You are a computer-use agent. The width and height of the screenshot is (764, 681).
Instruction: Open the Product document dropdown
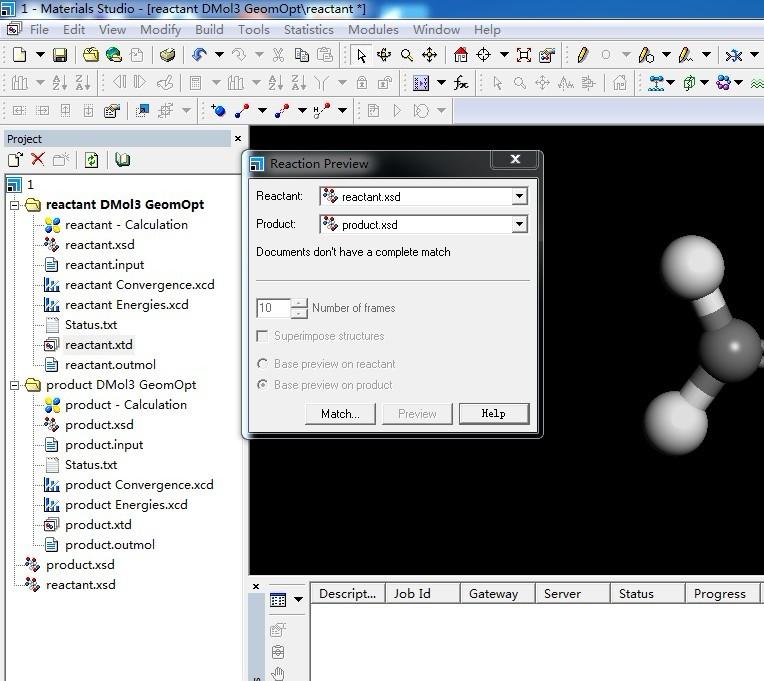pos(519,225)
